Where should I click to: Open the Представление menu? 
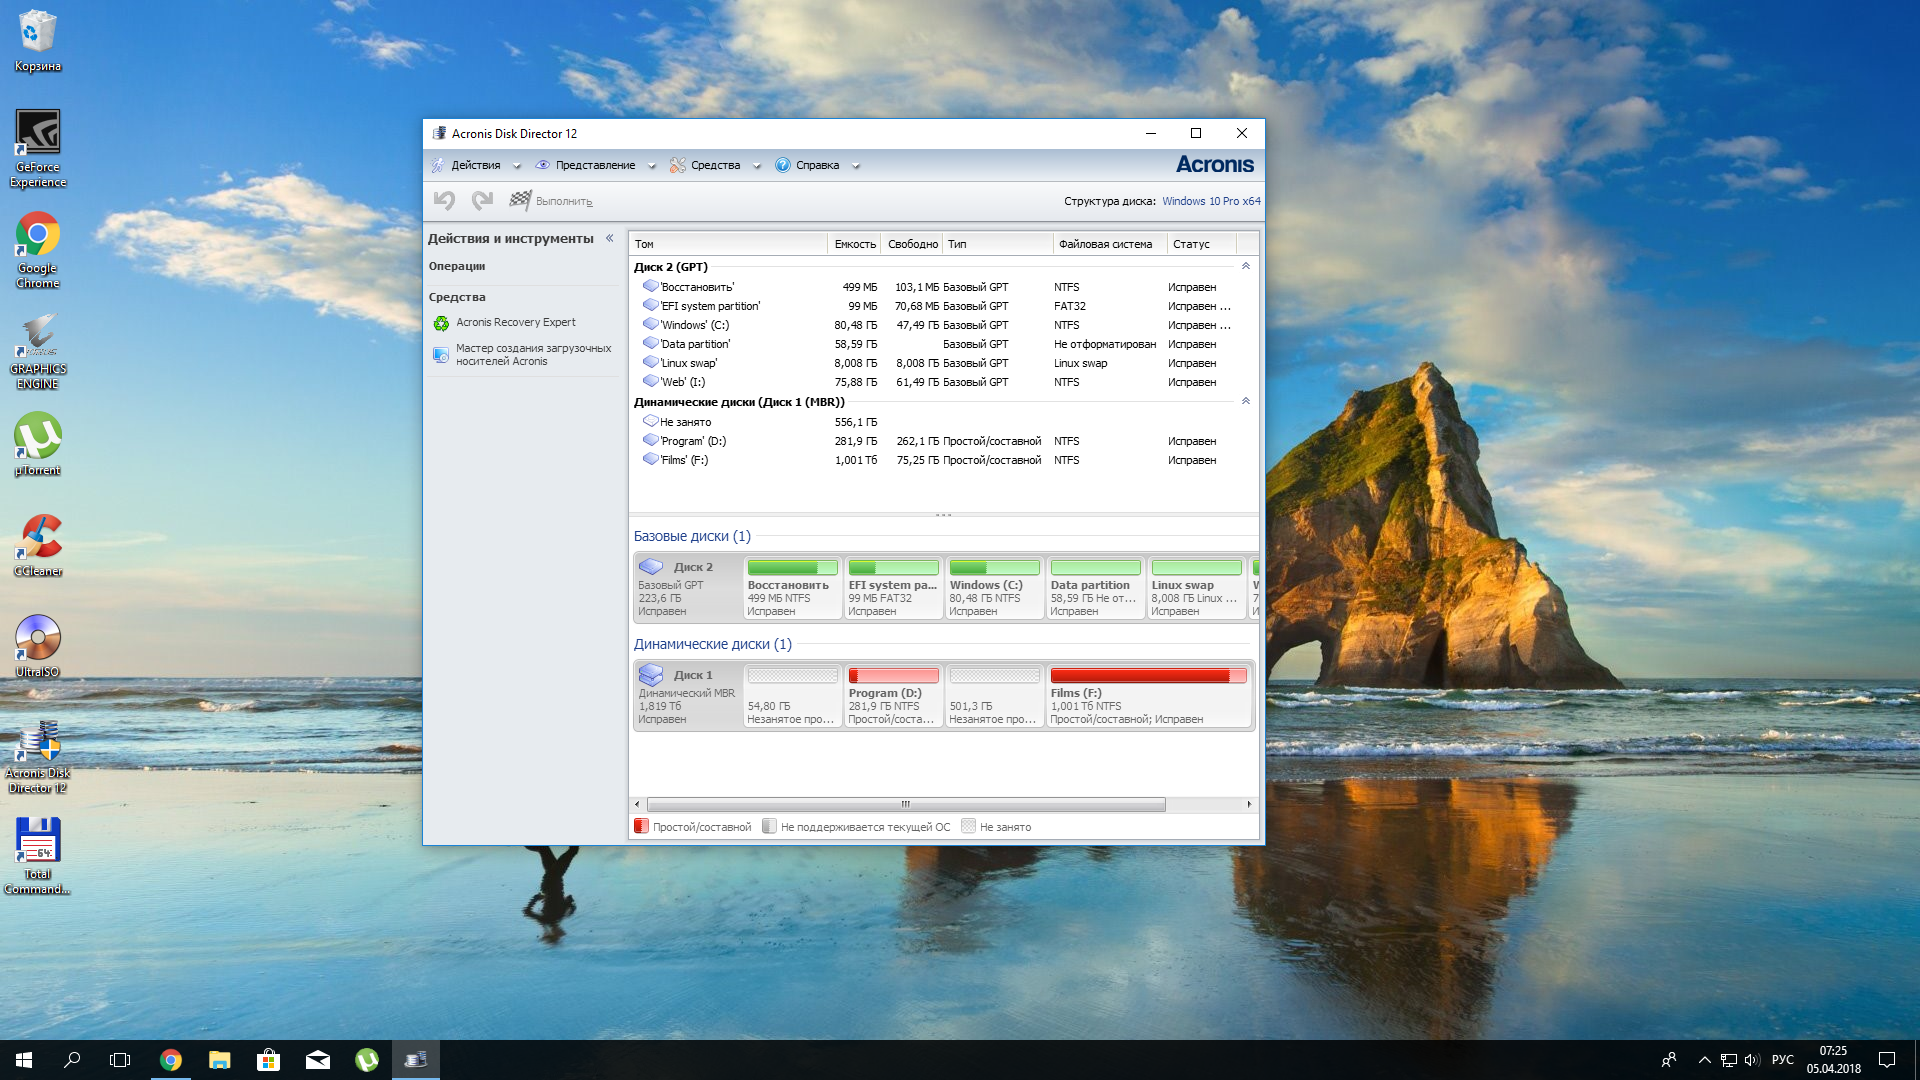point(595,165)
